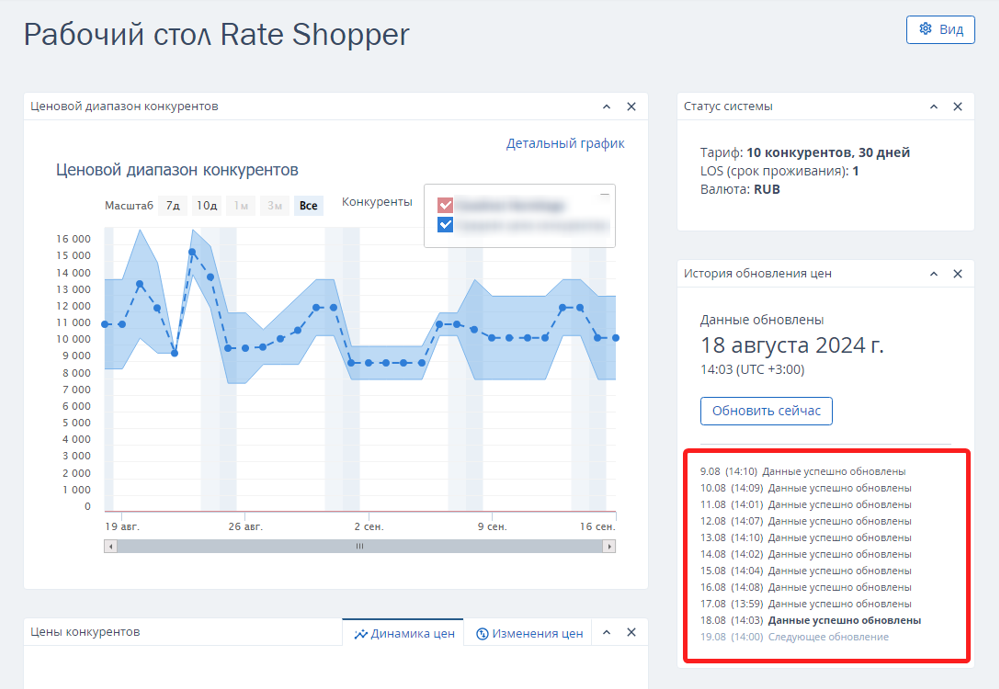Screen dimensions: 999x689
Task: Set chart scale to 7д
Action: (x=173, y=206)
